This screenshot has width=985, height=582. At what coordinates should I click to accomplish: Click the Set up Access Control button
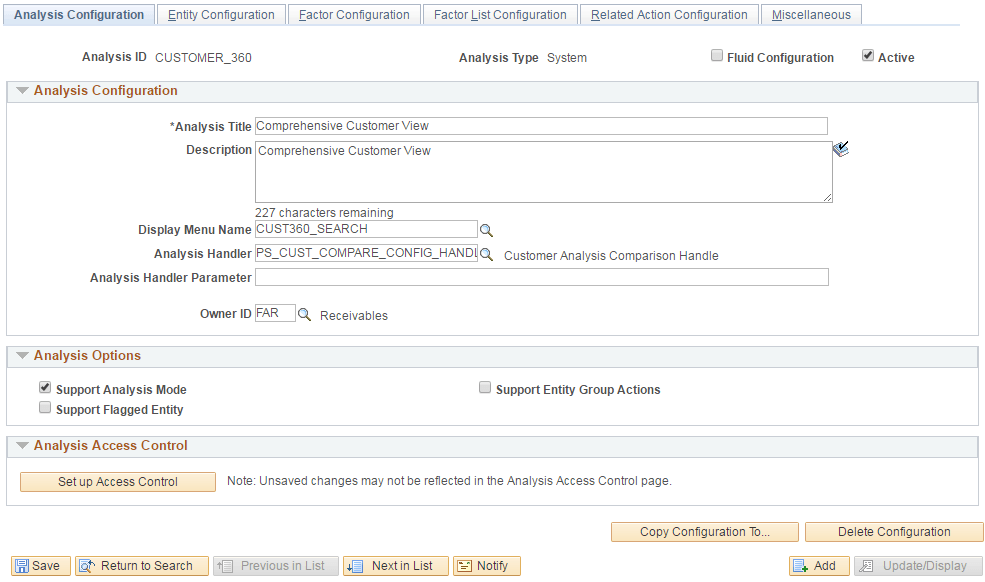[117, 481]
